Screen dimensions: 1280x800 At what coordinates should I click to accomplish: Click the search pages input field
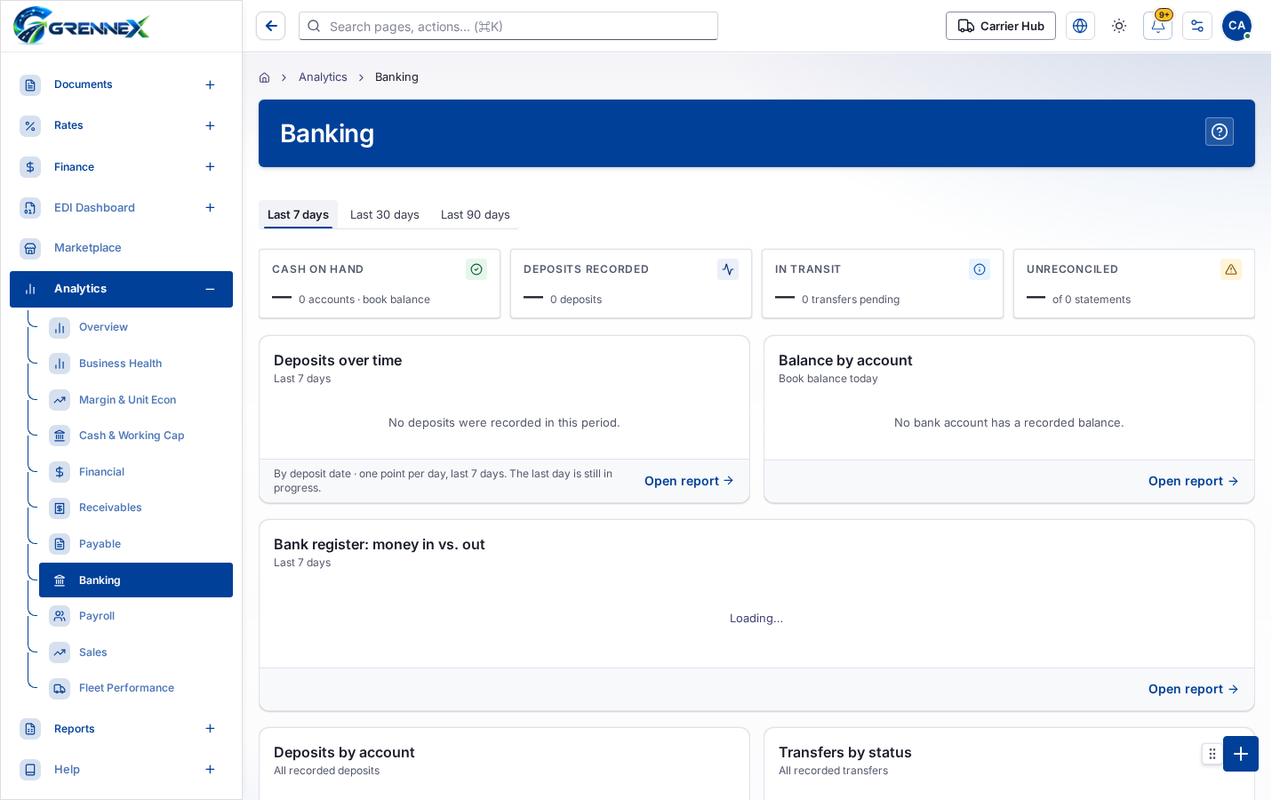[x=508, y=26]
